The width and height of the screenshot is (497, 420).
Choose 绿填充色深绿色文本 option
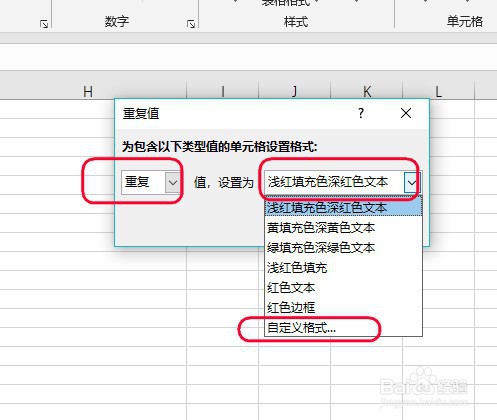343,248
